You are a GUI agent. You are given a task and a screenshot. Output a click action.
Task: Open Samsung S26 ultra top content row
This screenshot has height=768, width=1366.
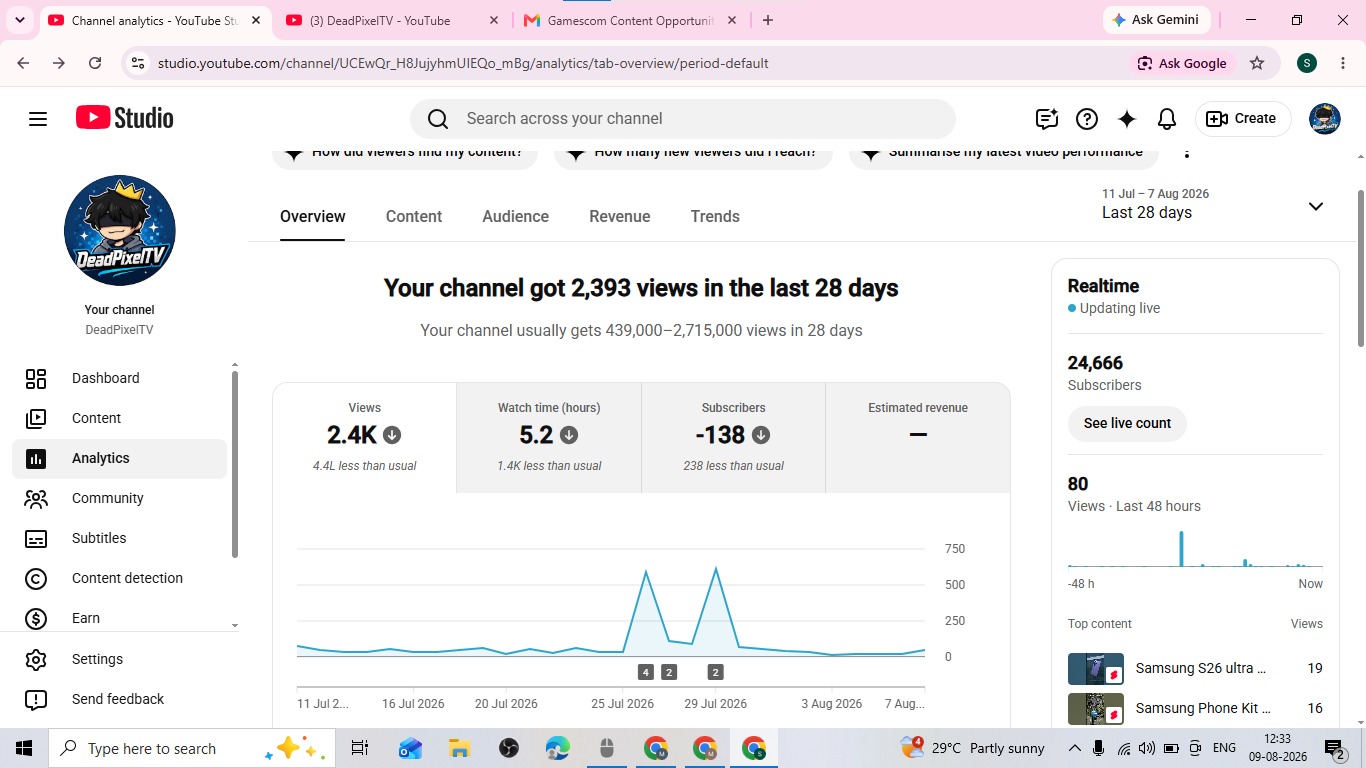pos(1195,668)
